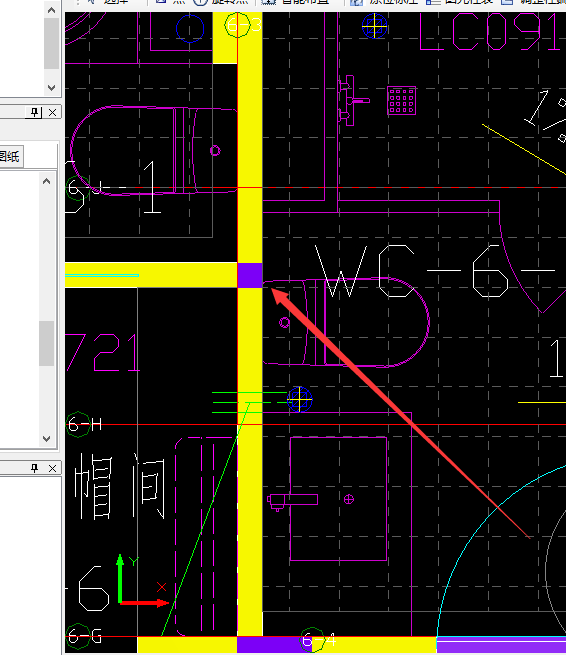Select blue crosshair symbol near LC091
The height and width of the screenshot is (655, 566).
point(375,26)
